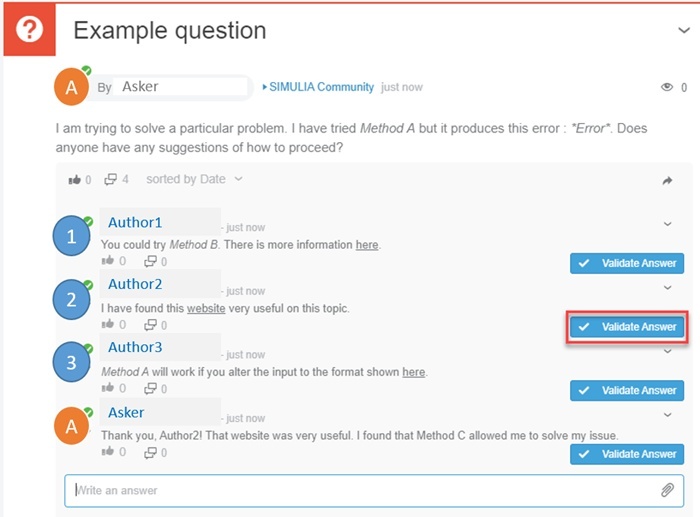
Task: Click the red question mark icon
Action: [x=30, y=30]
